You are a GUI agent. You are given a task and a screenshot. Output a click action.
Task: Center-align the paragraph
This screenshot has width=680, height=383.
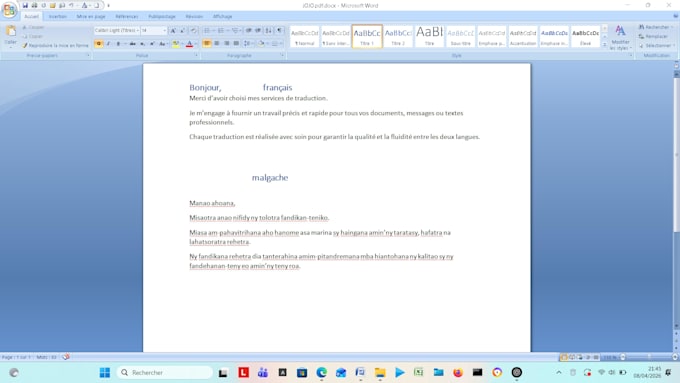[216, 43]
